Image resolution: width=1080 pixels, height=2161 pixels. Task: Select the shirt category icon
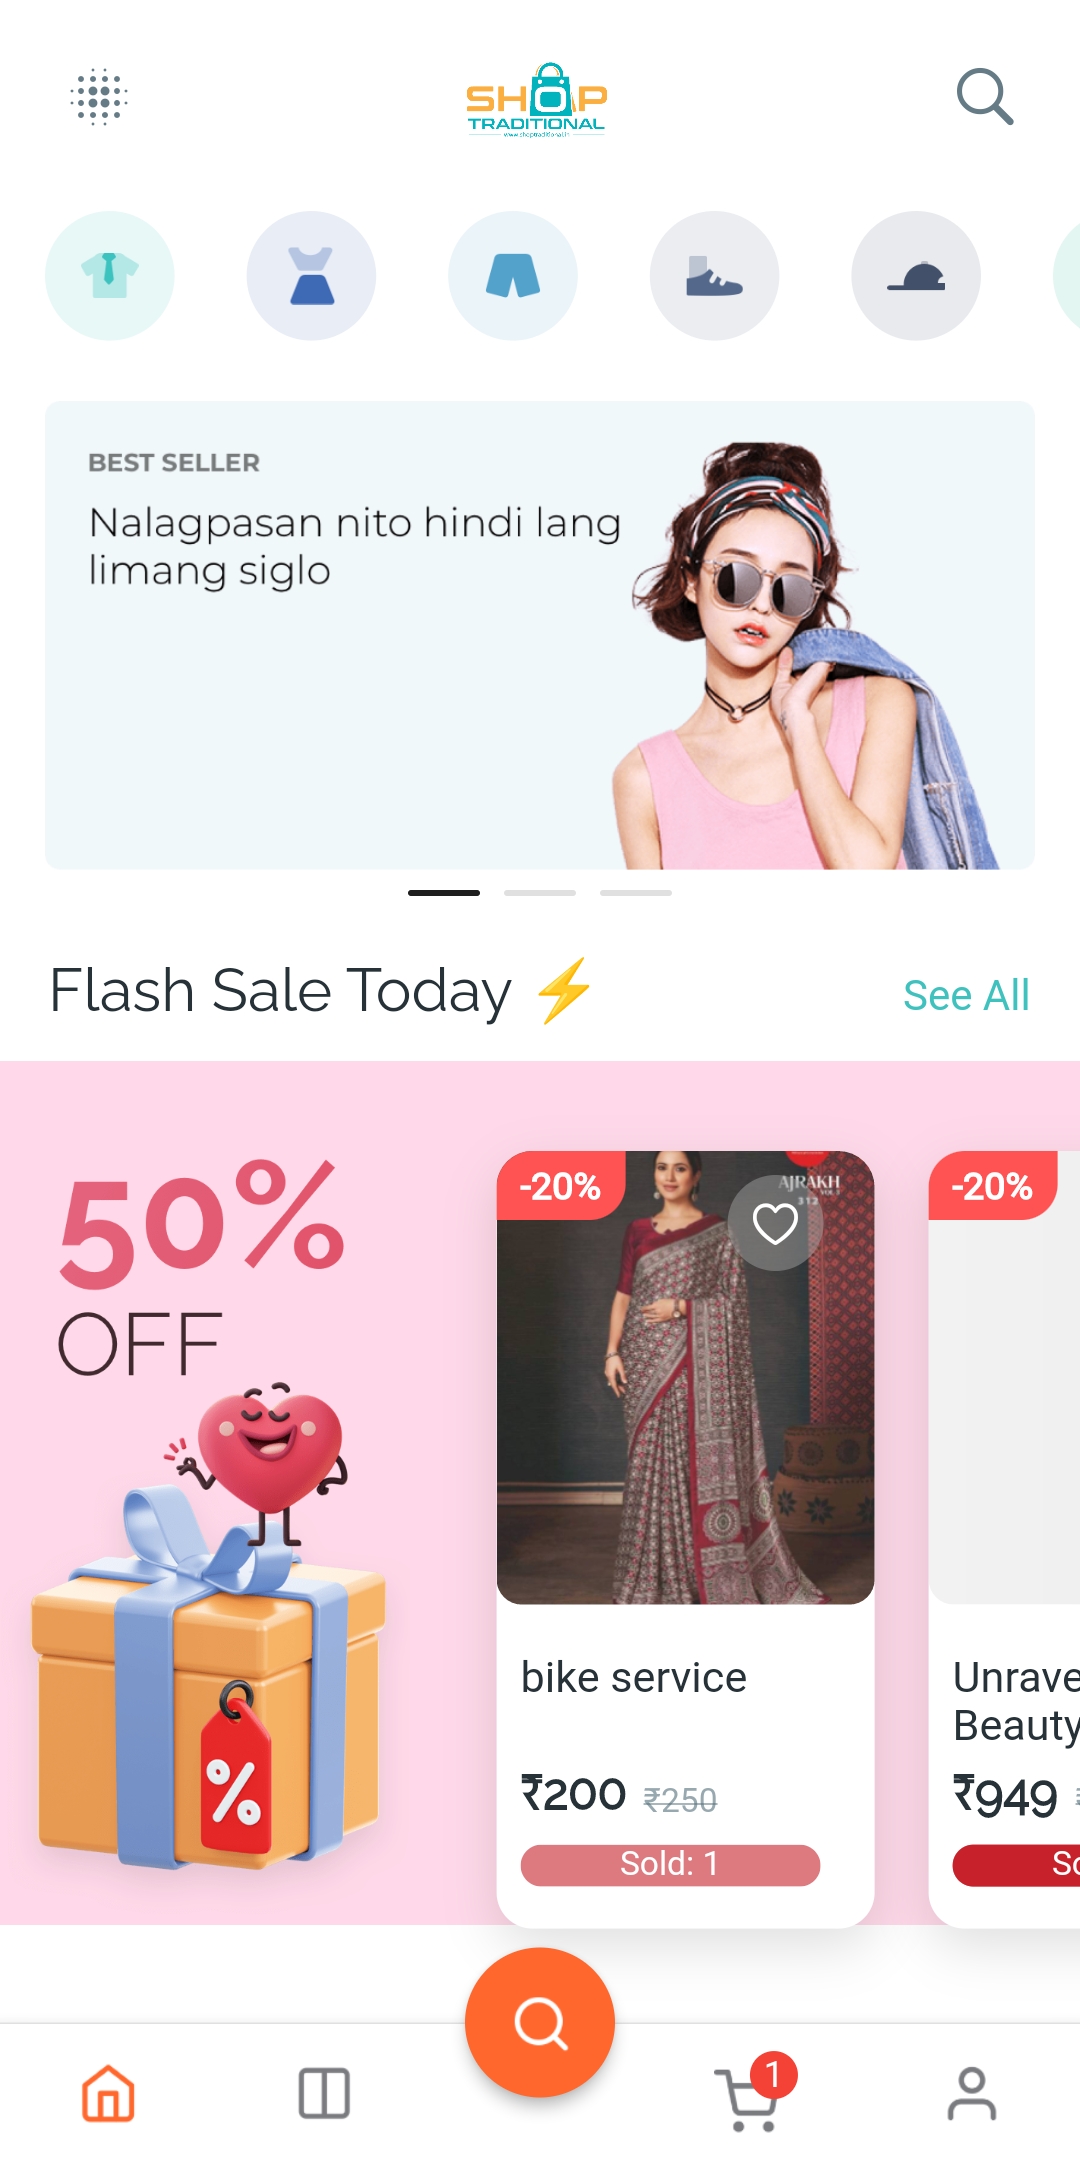pos(110,275)
